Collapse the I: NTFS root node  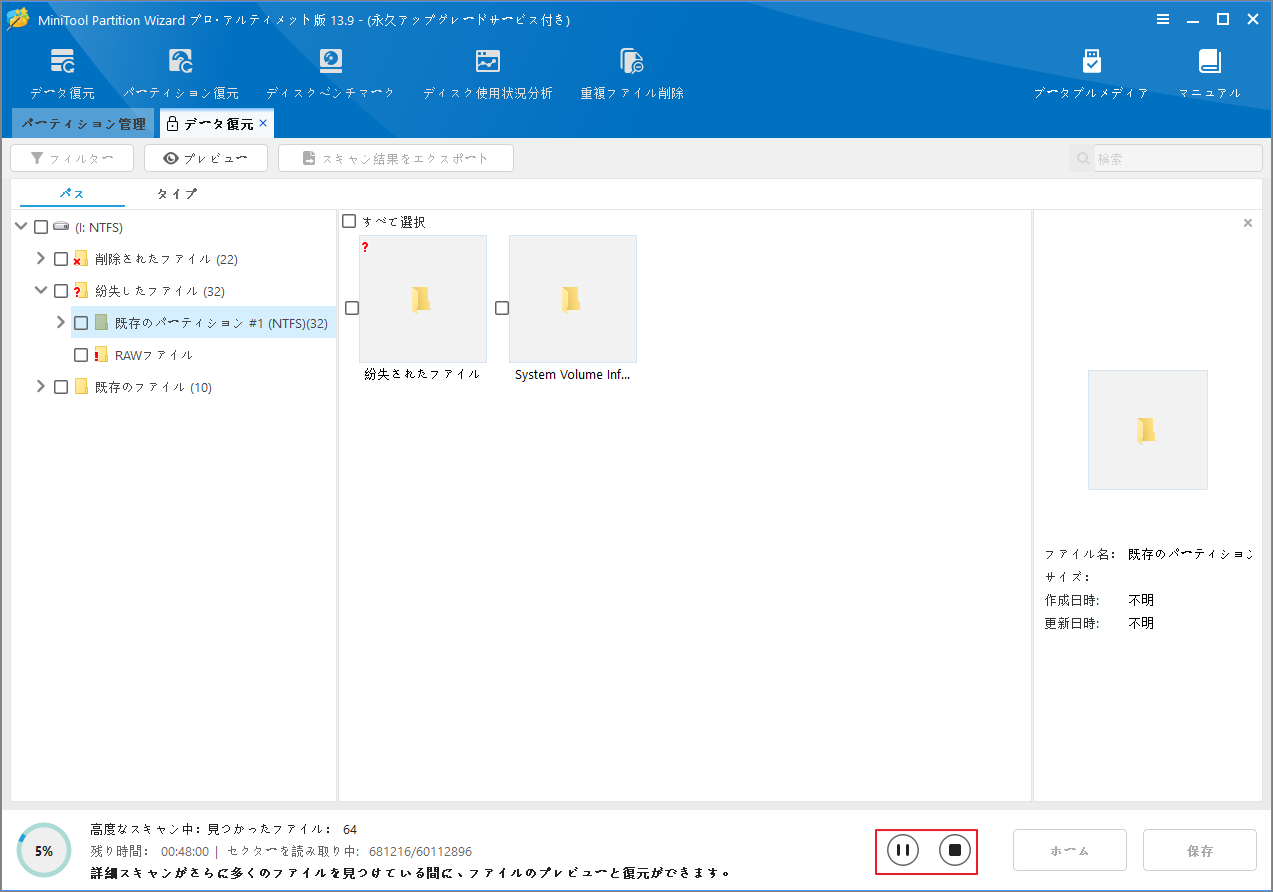pos(21,227)
